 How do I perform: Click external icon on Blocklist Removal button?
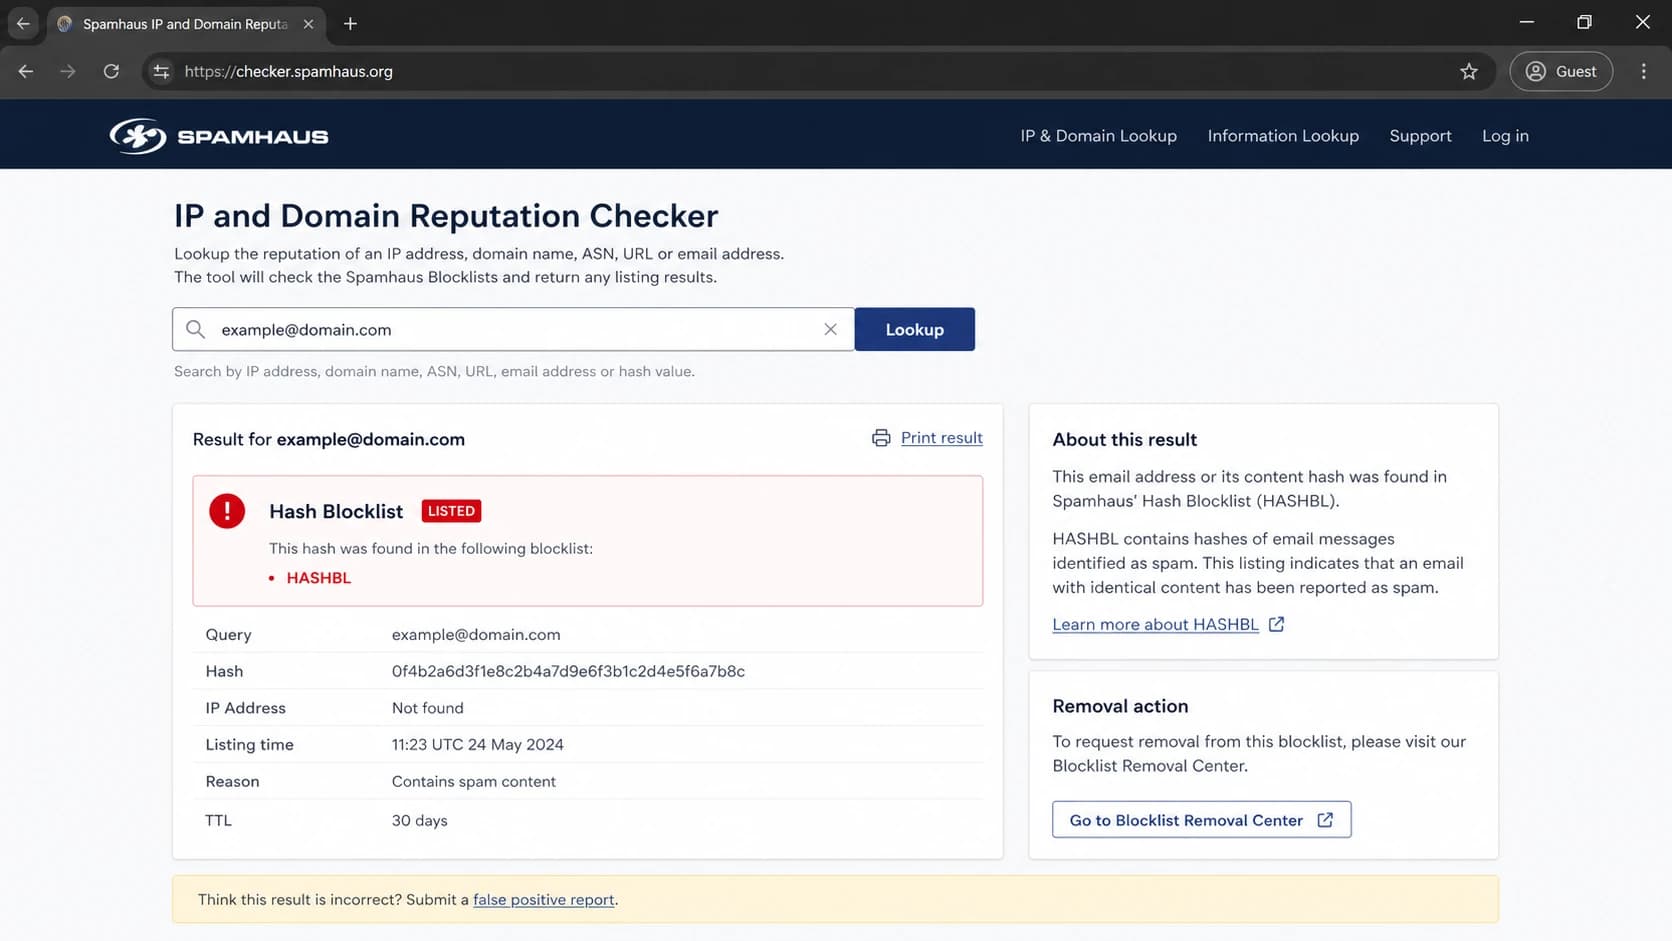pos(1325,820)
